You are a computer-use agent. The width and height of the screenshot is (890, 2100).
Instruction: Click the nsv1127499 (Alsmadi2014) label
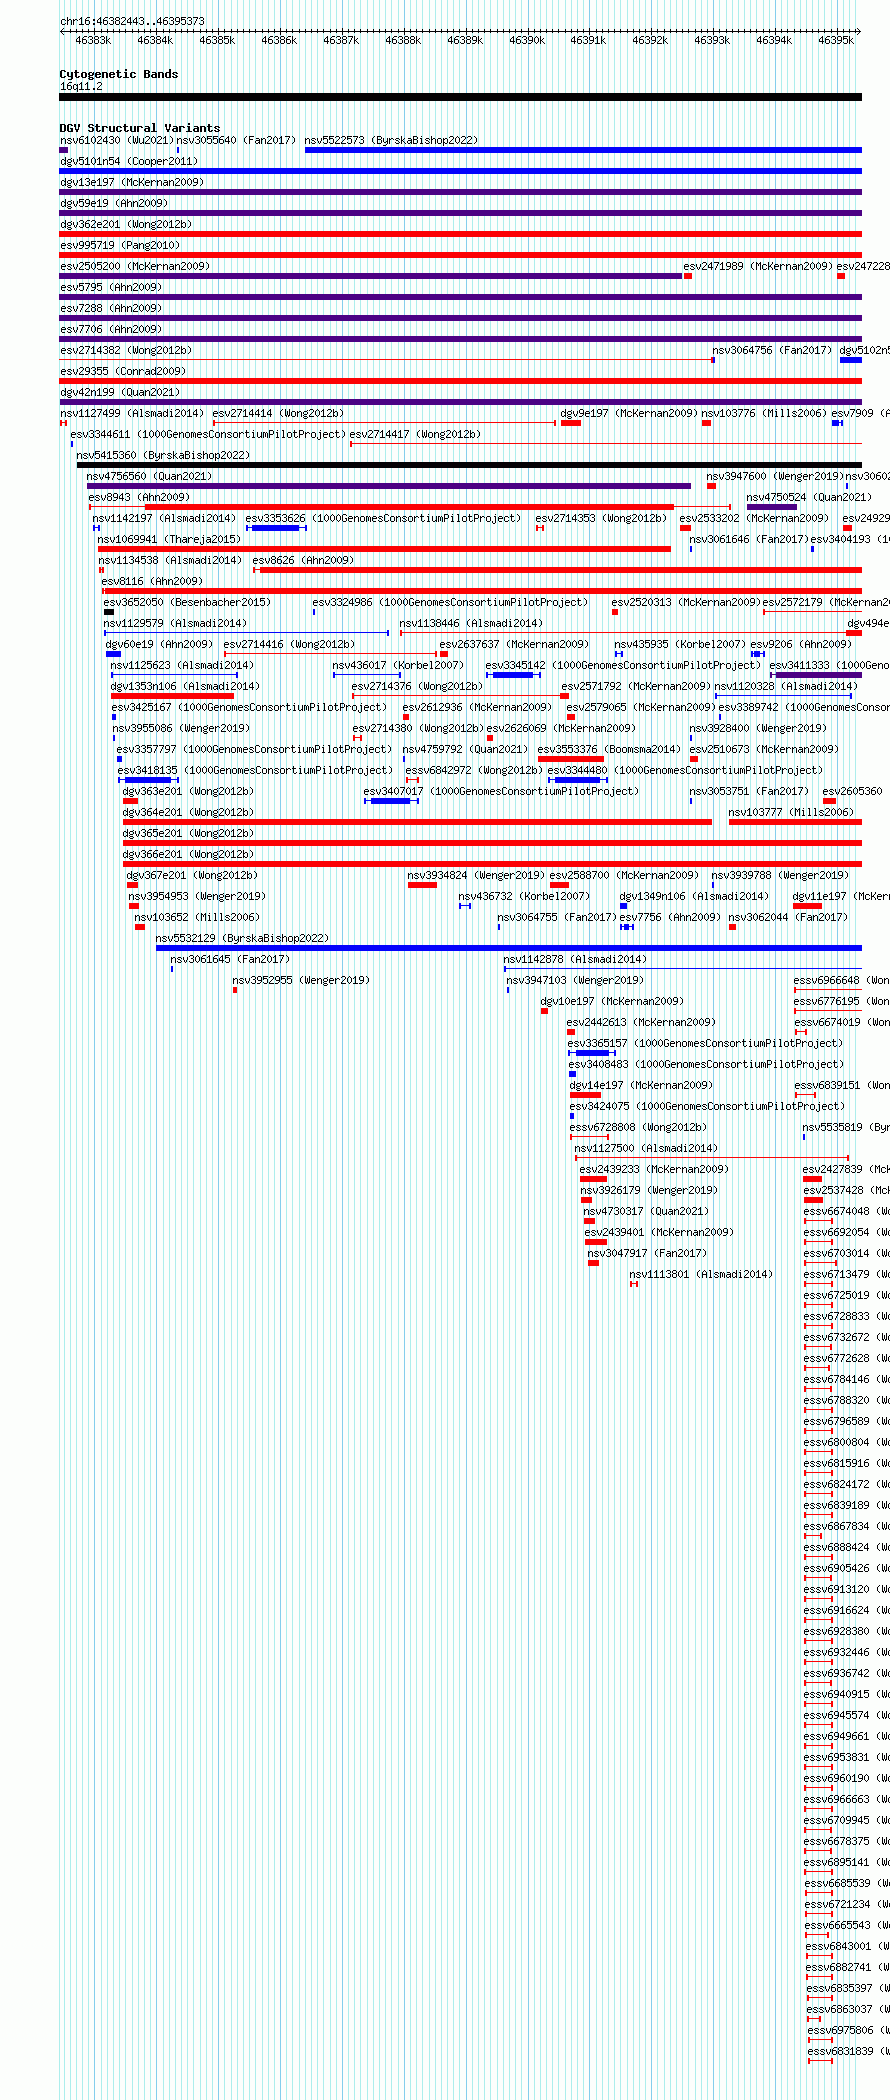point(132,413)
